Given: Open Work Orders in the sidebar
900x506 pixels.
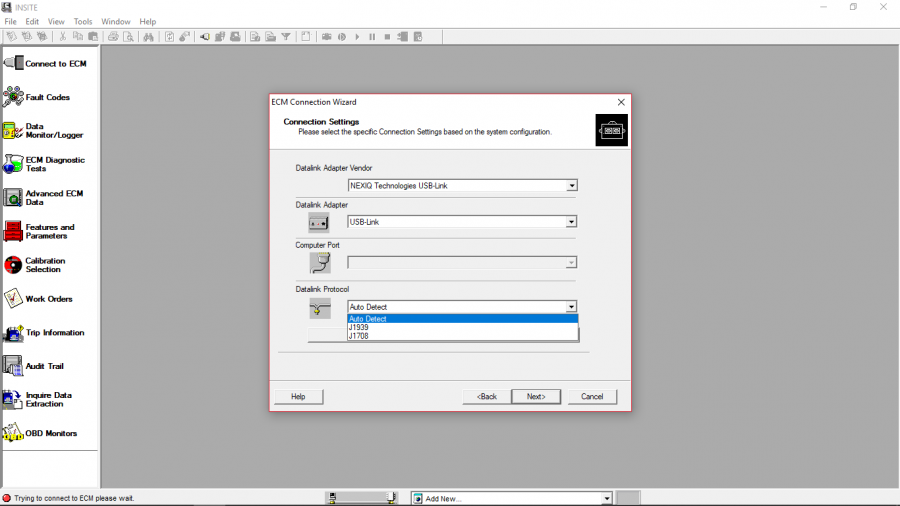Looking at the screenshot, I should [46, 299].
